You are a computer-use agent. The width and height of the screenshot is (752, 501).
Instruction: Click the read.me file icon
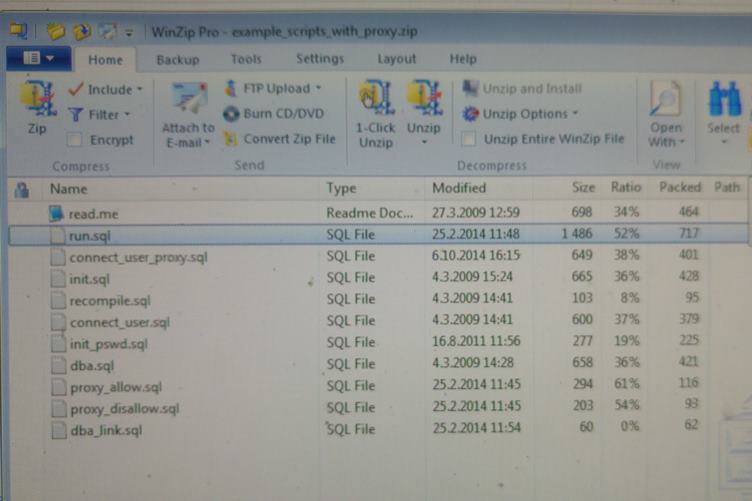click(x=57, y=213)
